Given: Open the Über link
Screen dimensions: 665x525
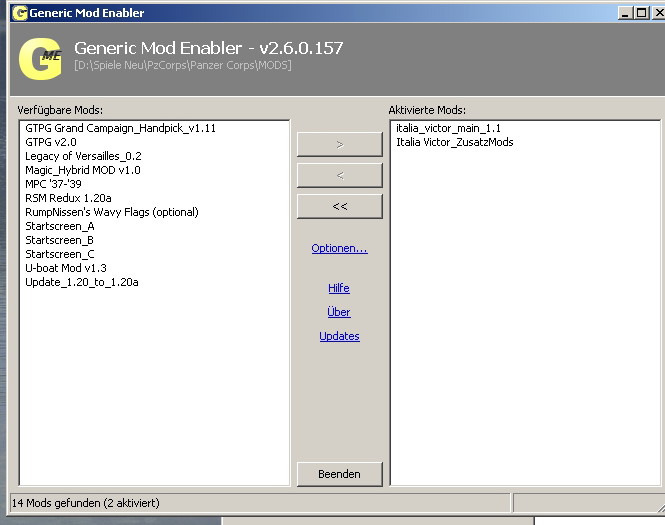Looking at the screenshot, I should (x=339, y=312).
